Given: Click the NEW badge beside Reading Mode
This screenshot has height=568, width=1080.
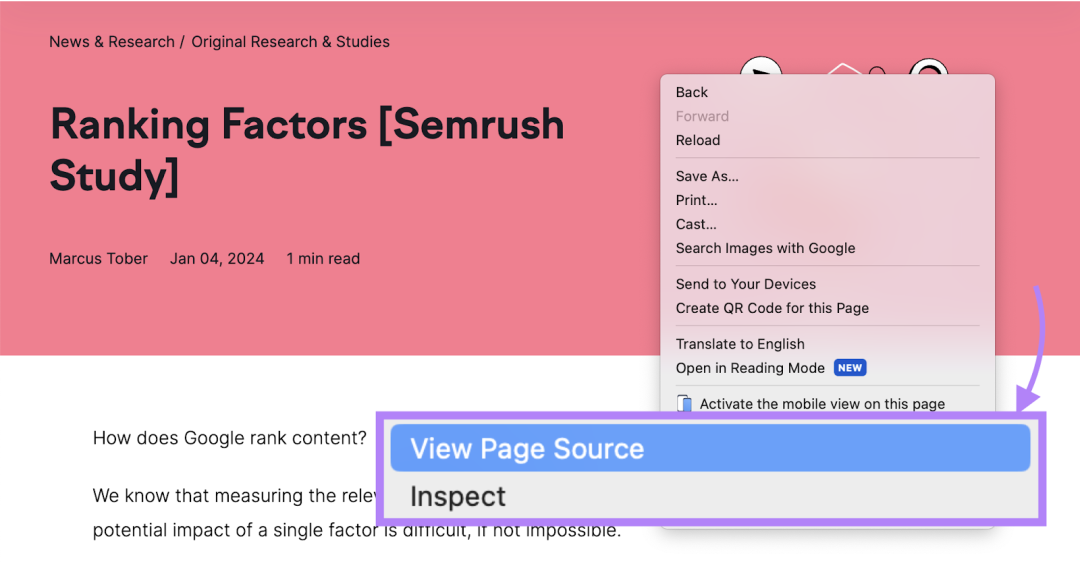Looking at the screenshot, I should [x=850, y=368].
